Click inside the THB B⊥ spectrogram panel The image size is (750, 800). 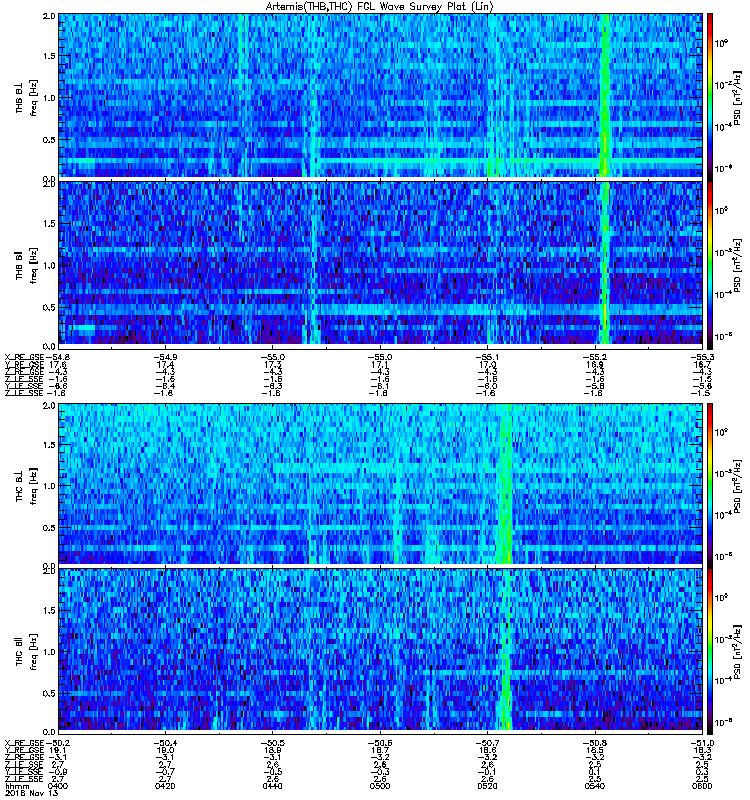click(380, 96)
